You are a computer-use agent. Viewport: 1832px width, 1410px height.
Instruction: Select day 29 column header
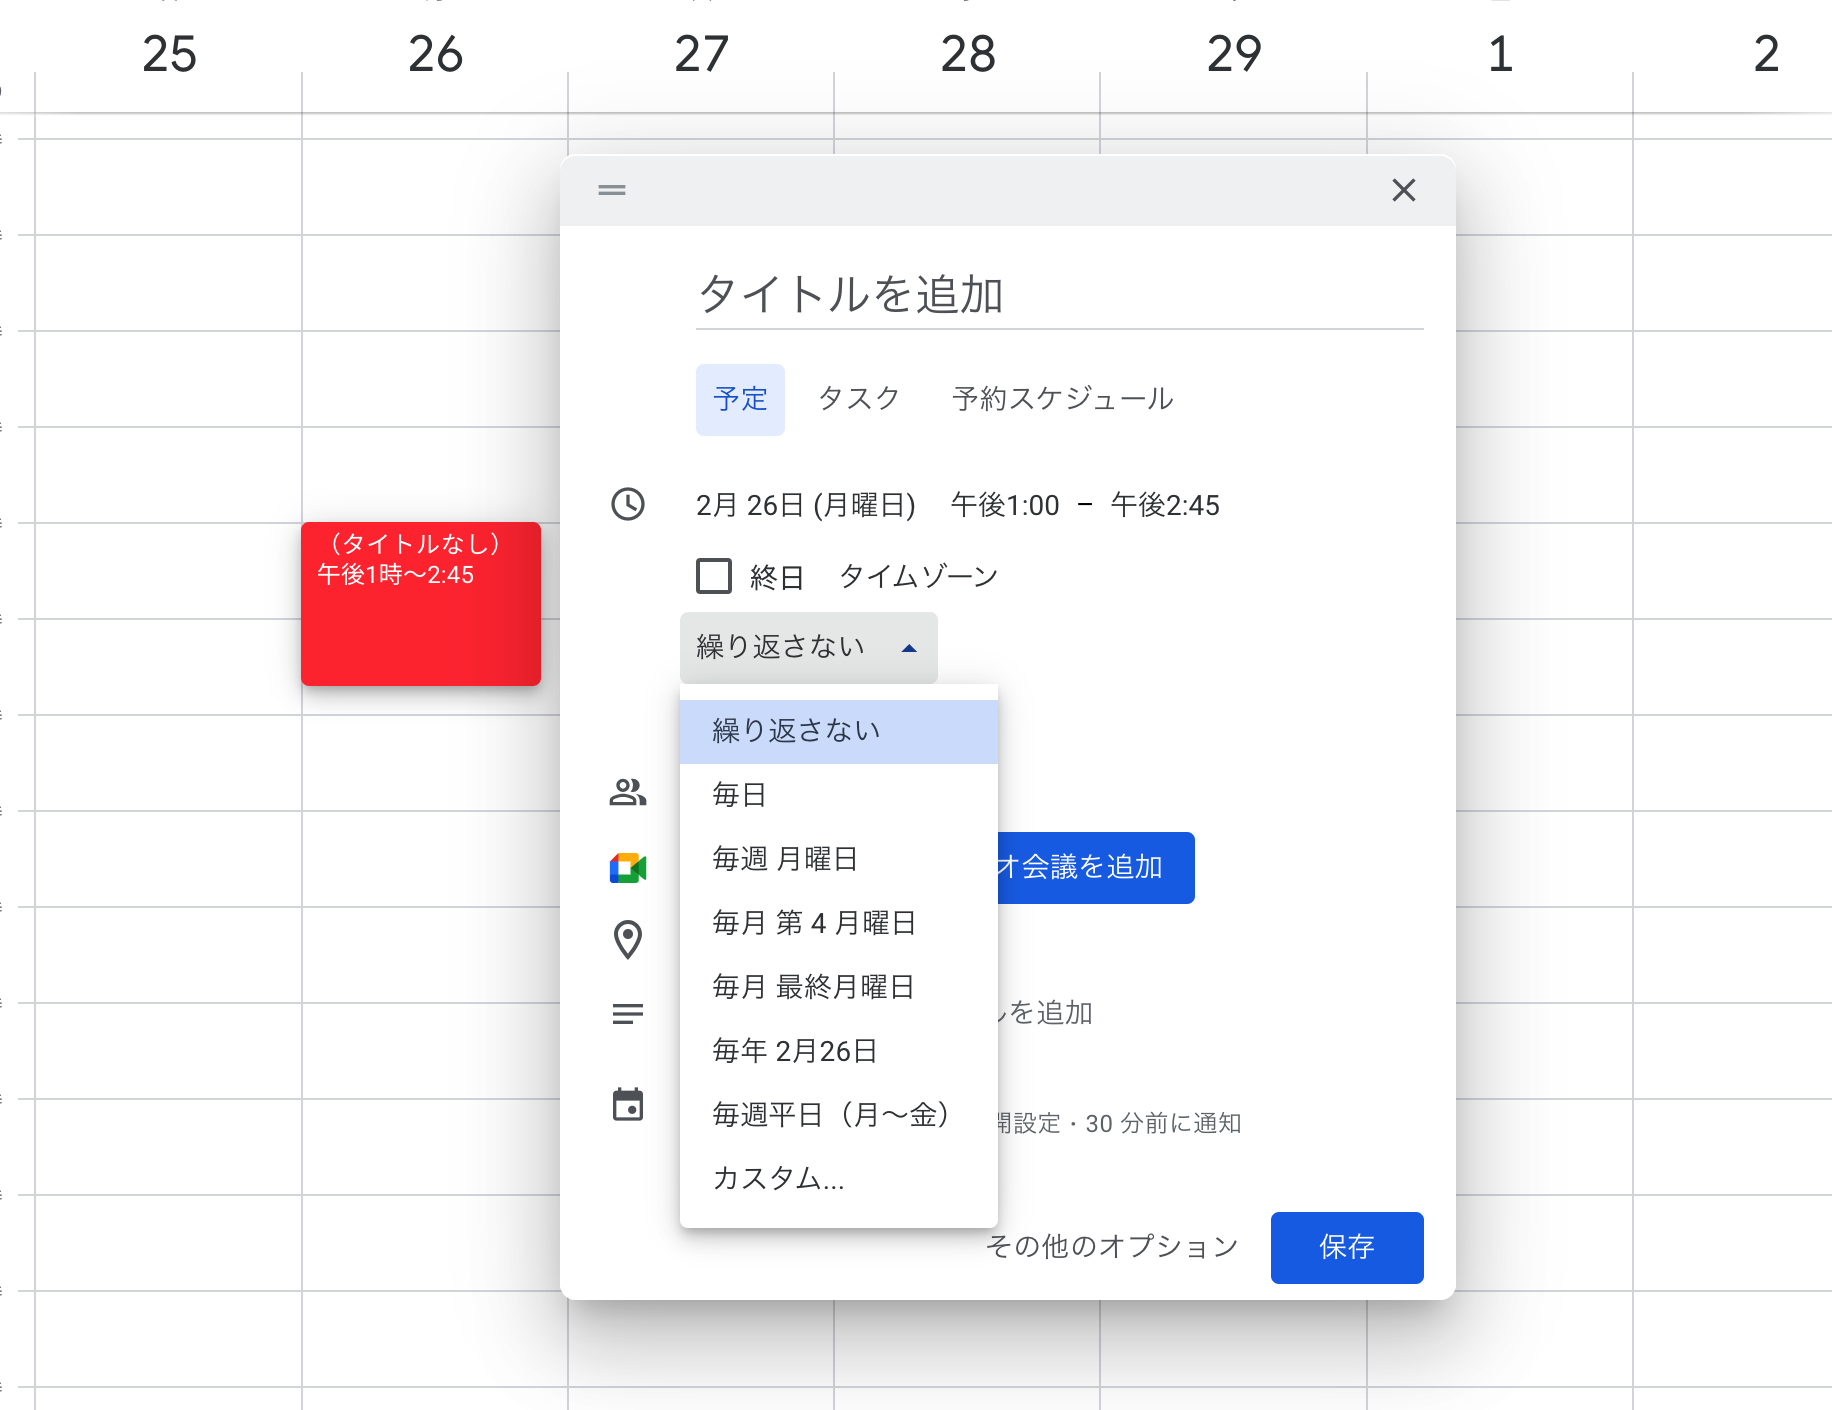tap(1234, 54)
